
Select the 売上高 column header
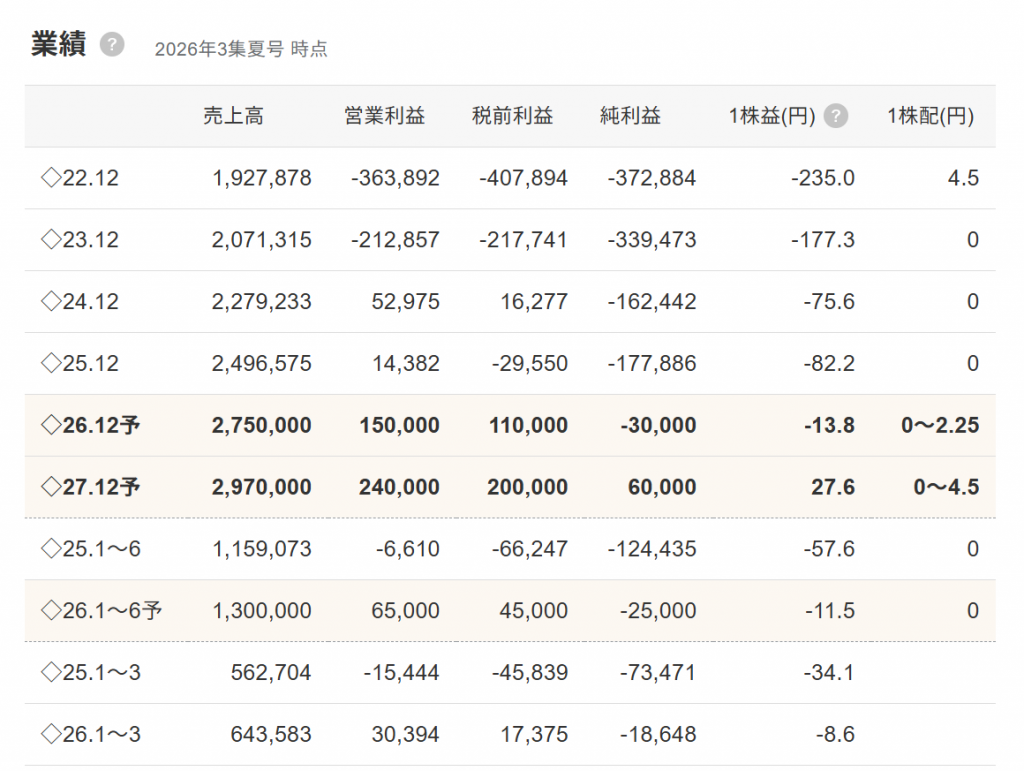tap(234, 116)
